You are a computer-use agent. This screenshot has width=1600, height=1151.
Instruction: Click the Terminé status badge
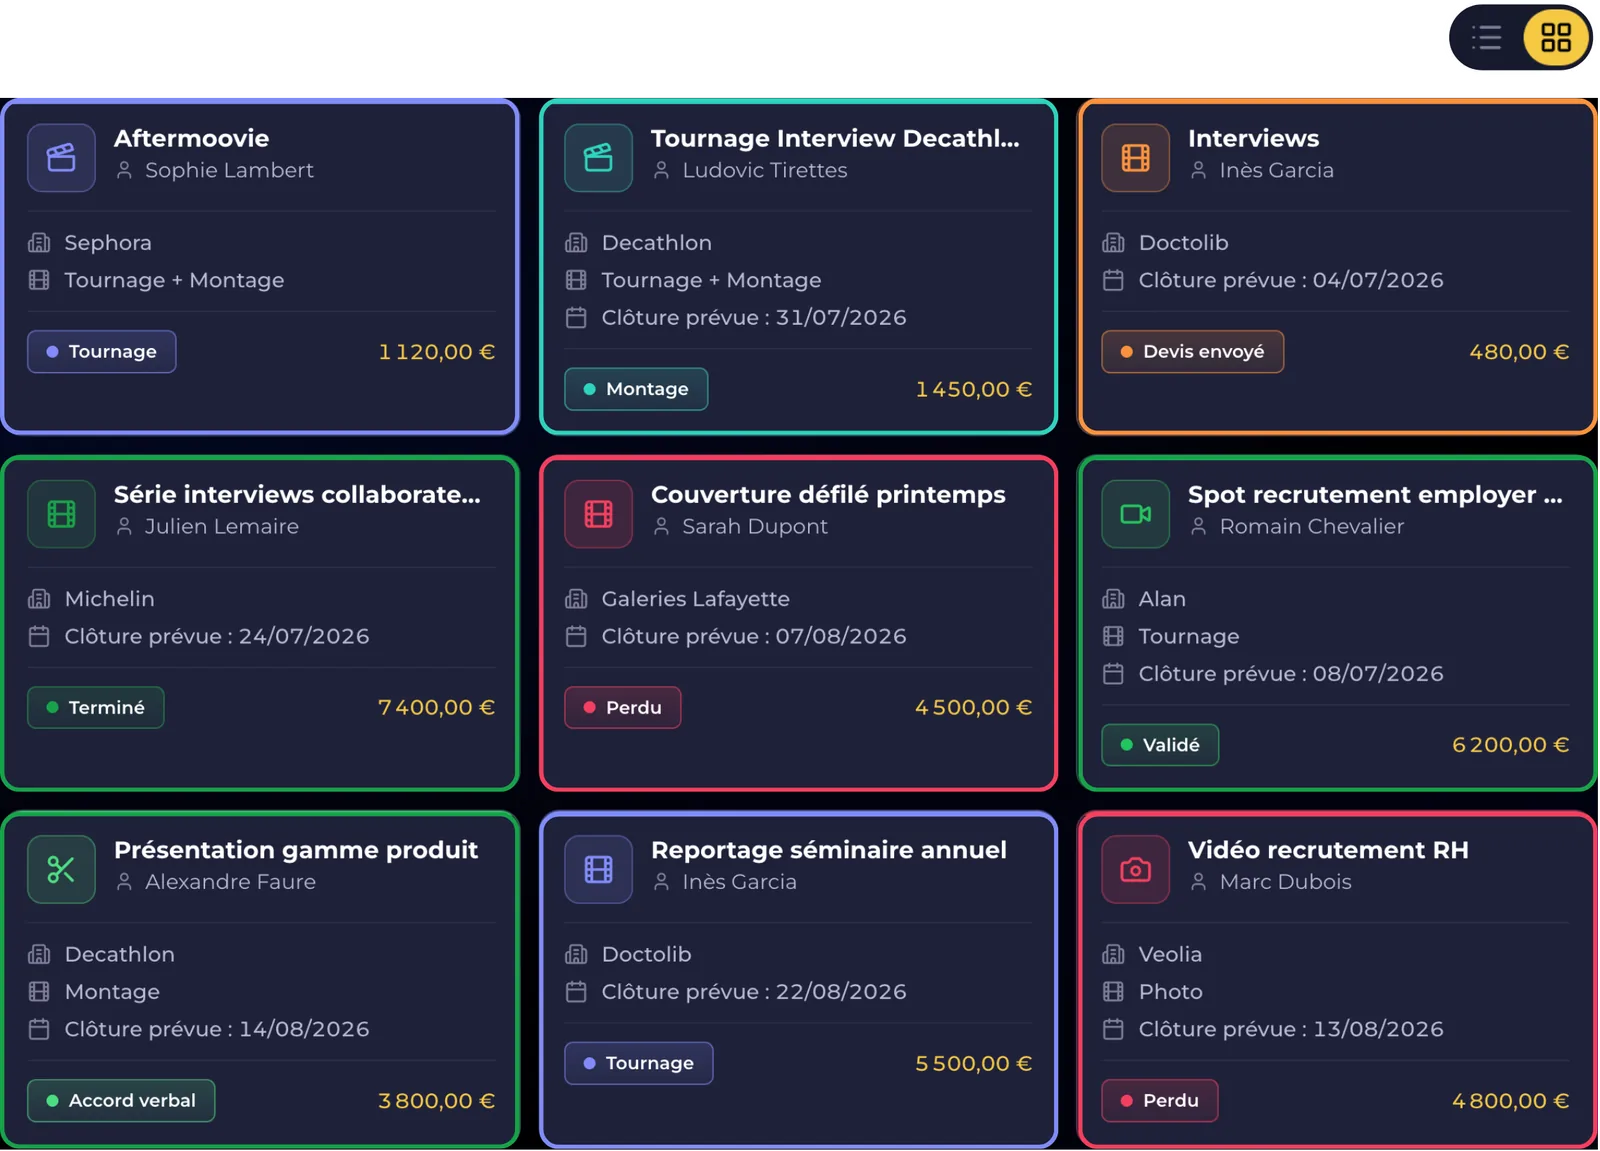click(x=96, y=708)
